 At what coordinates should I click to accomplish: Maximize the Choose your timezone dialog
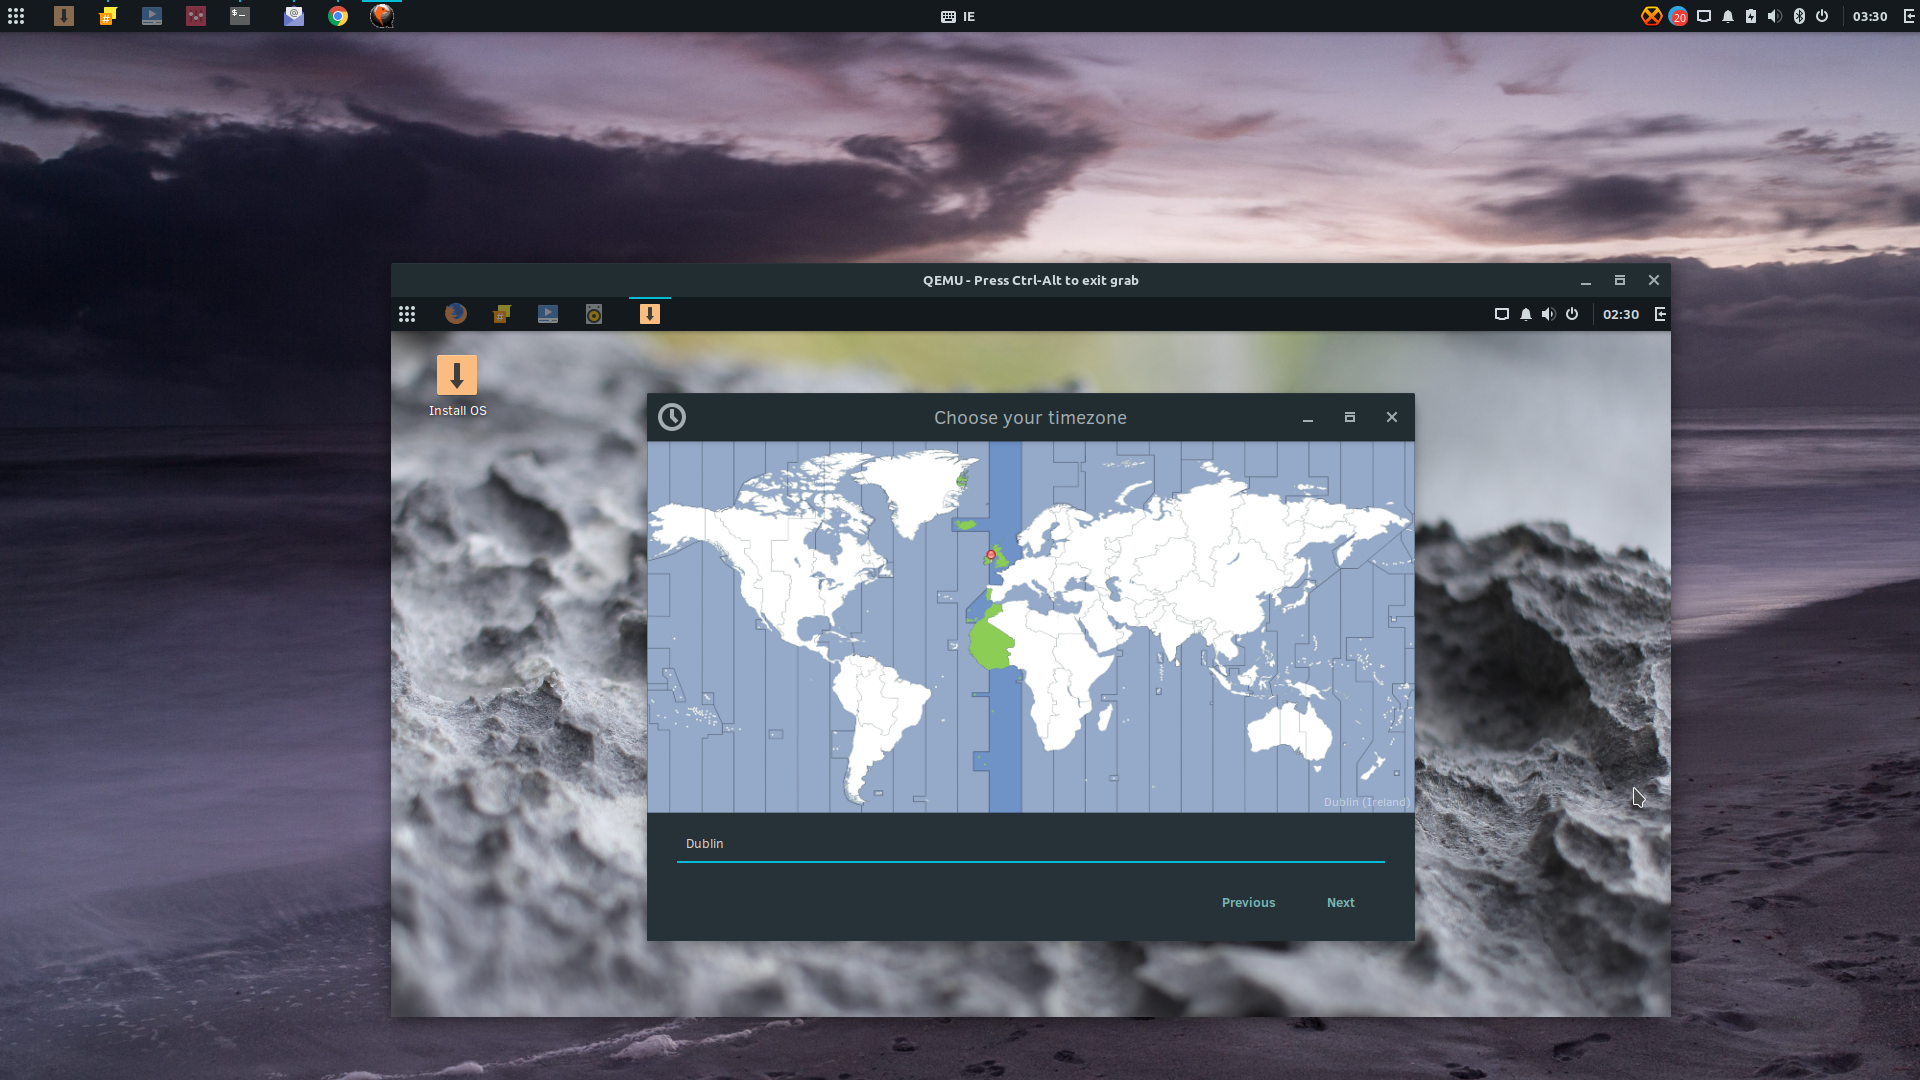pyautogui.click(x=1350, y=417)
